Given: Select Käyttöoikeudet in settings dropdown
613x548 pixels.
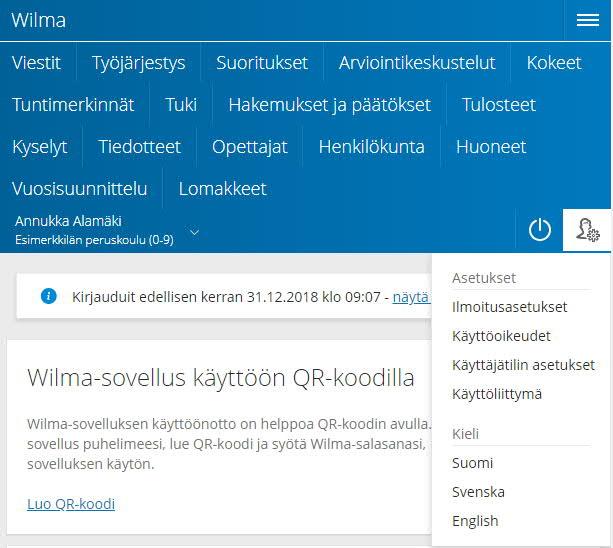Looking at the screenshot, I should point(501,336).
